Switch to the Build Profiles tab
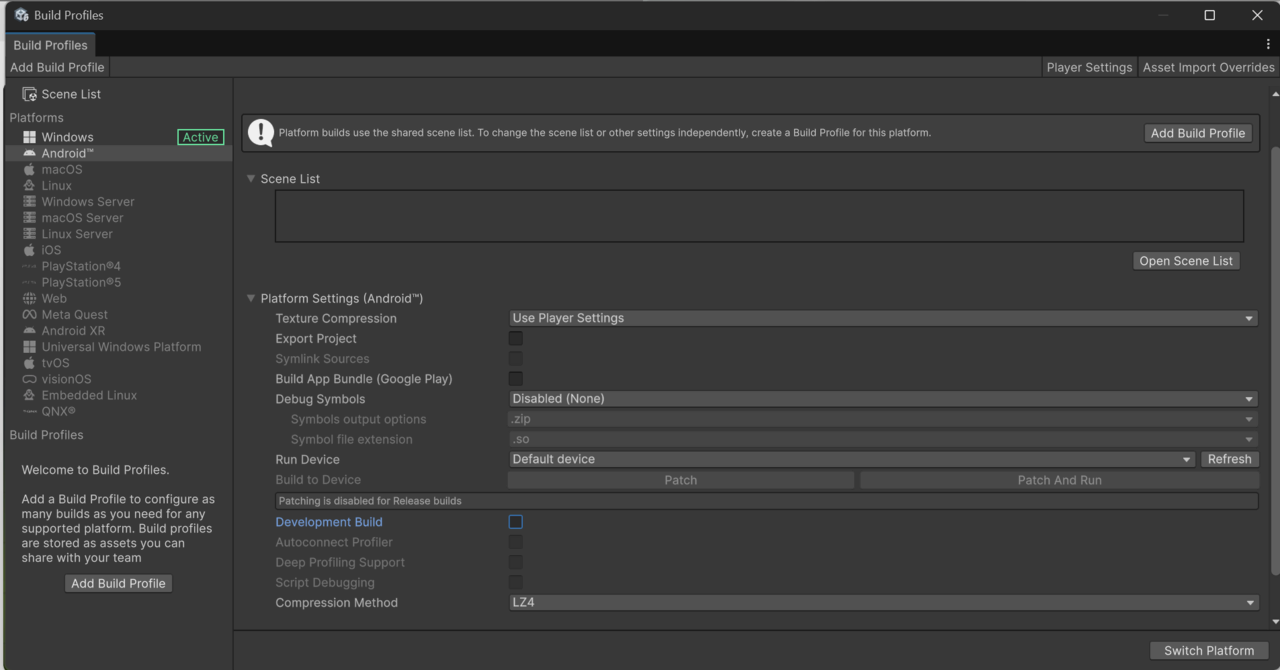1280x670 pixels. [50, 44]
